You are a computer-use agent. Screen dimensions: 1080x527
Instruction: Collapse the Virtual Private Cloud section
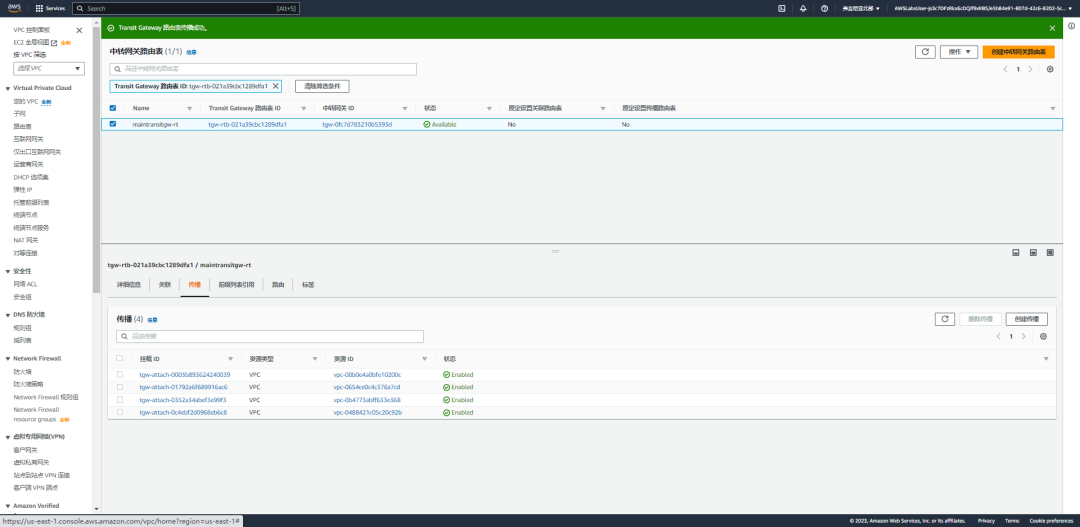[x=8, y=88]
